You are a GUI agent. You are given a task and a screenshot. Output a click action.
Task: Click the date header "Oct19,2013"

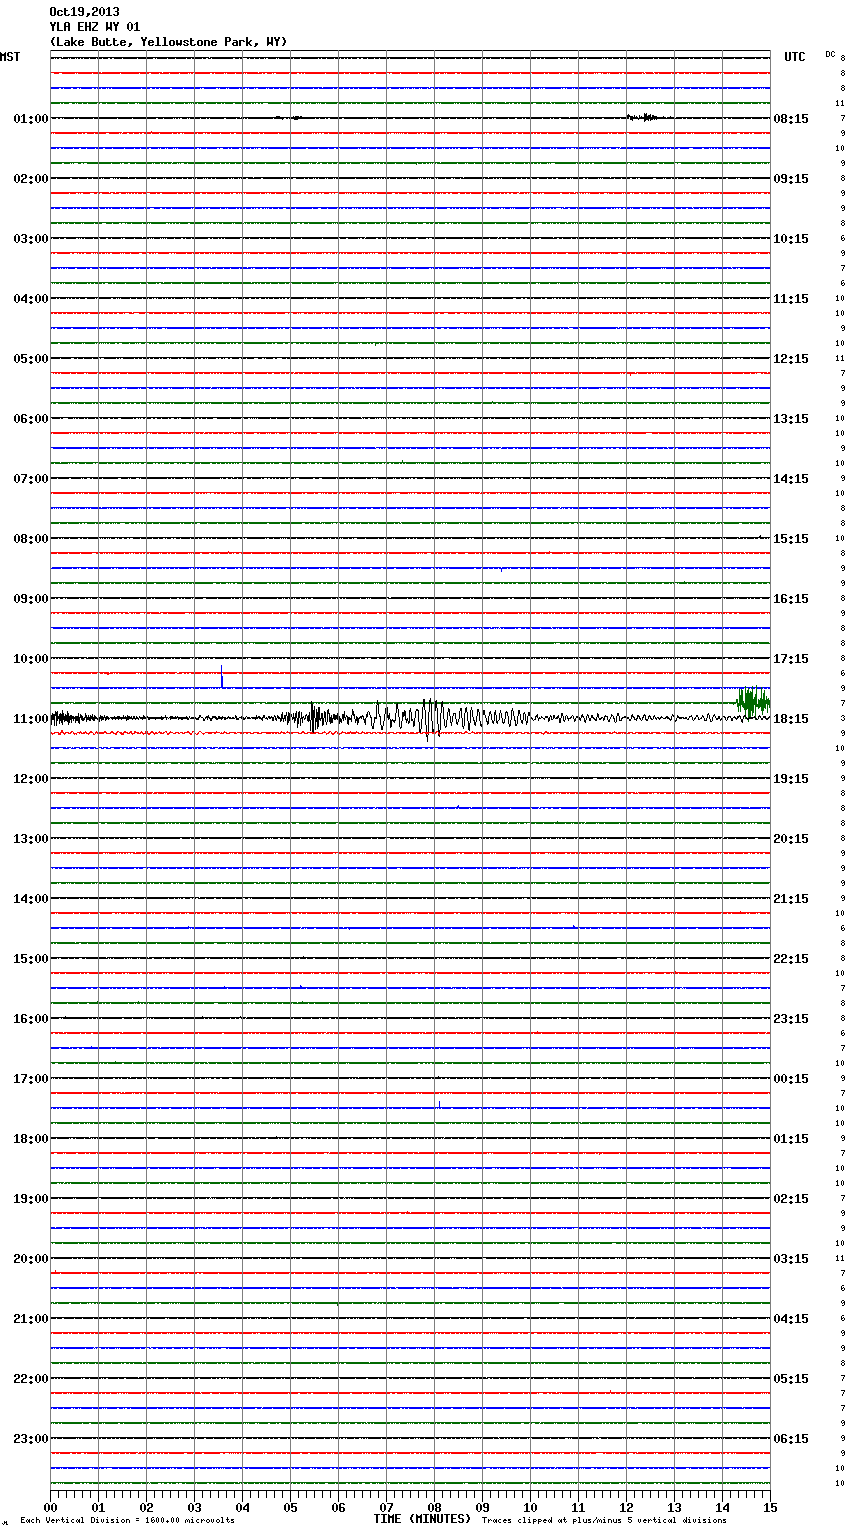(x=84, y=12)
